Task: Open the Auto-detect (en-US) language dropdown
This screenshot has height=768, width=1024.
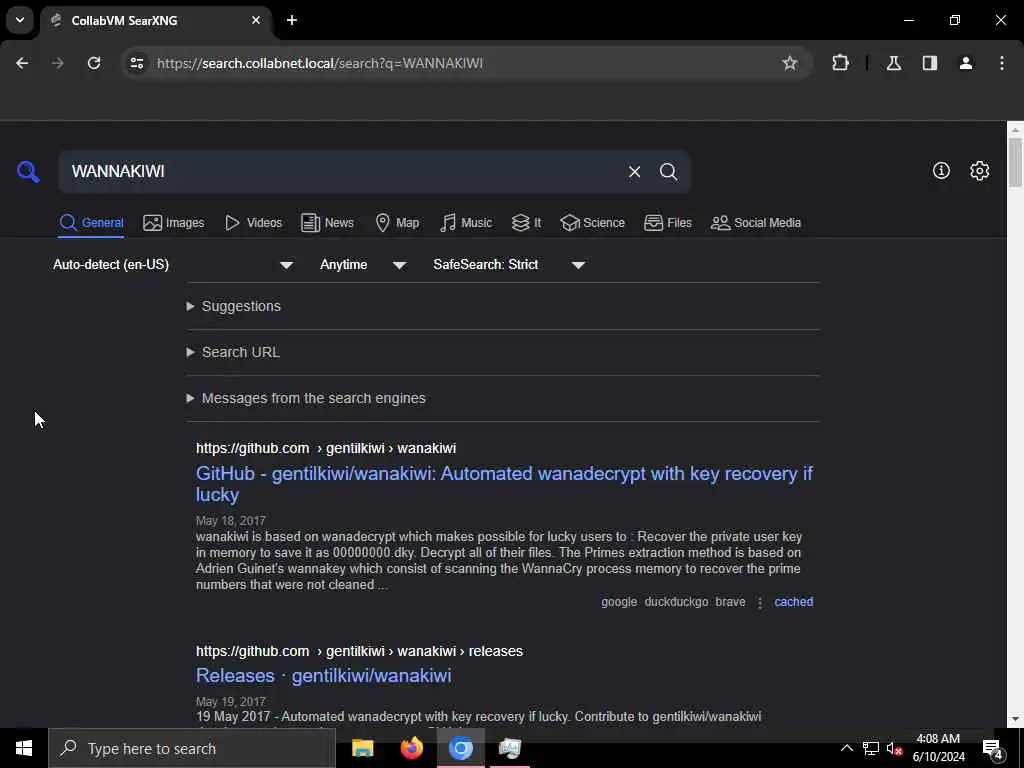Action: (173, 264)
